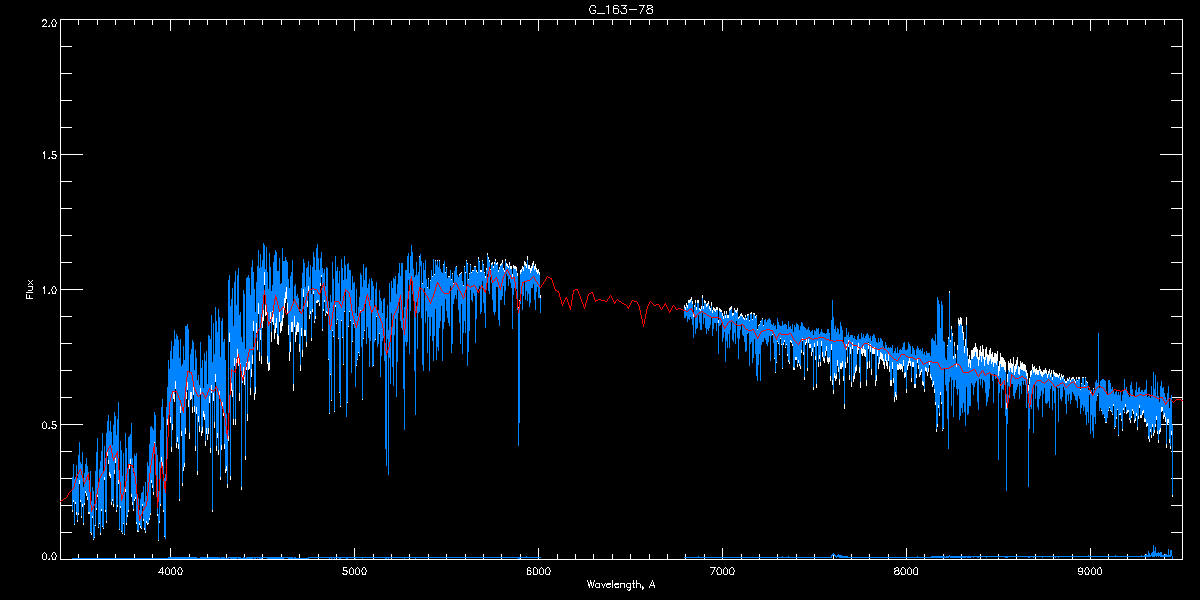Click the 1.0 flux tick label
Image resolution: width=1200 pixels, height=600 pixels.
point(48,290)
